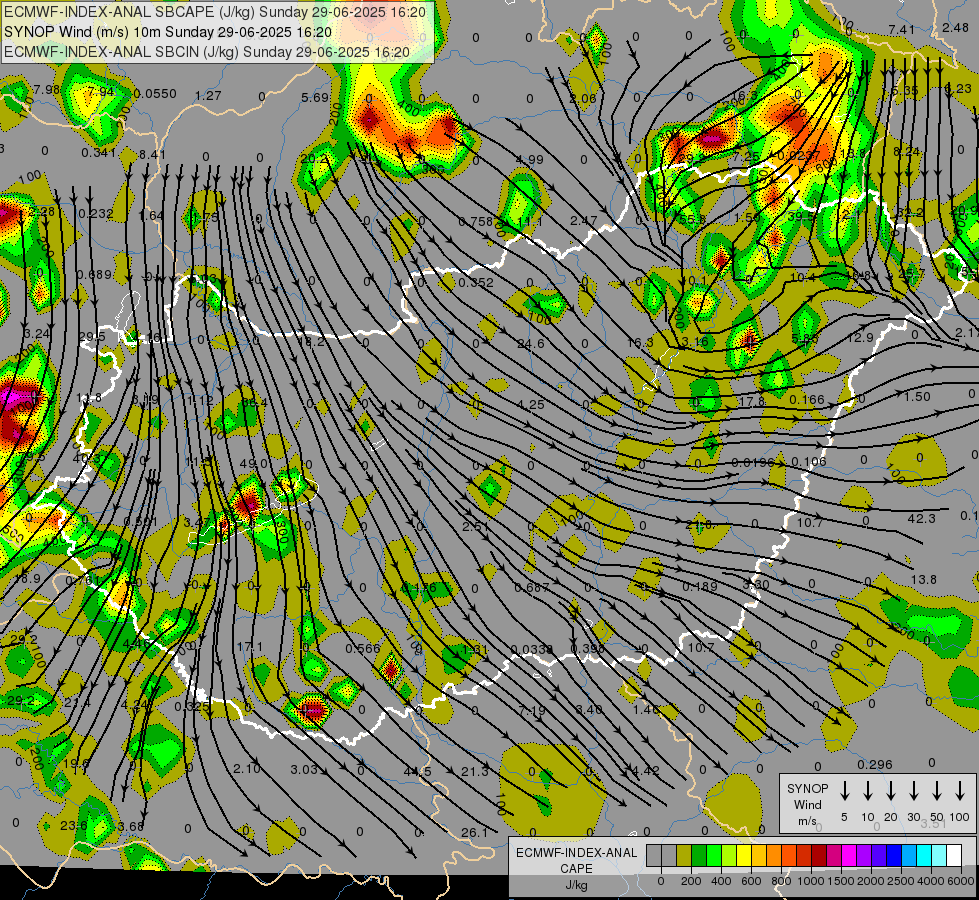Click the map value '5.69'
This screenshot has height=900, width=979.
pyautogui.click(x=314, y=97)
